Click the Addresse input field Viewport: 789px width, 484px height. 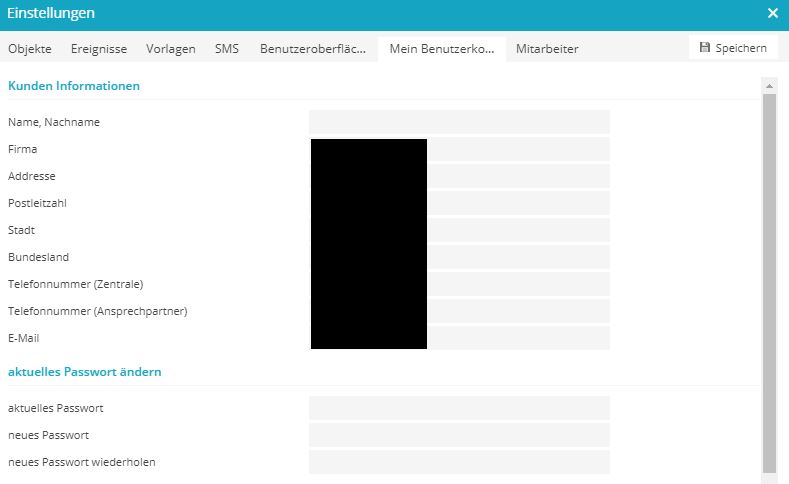coord(459,176)
